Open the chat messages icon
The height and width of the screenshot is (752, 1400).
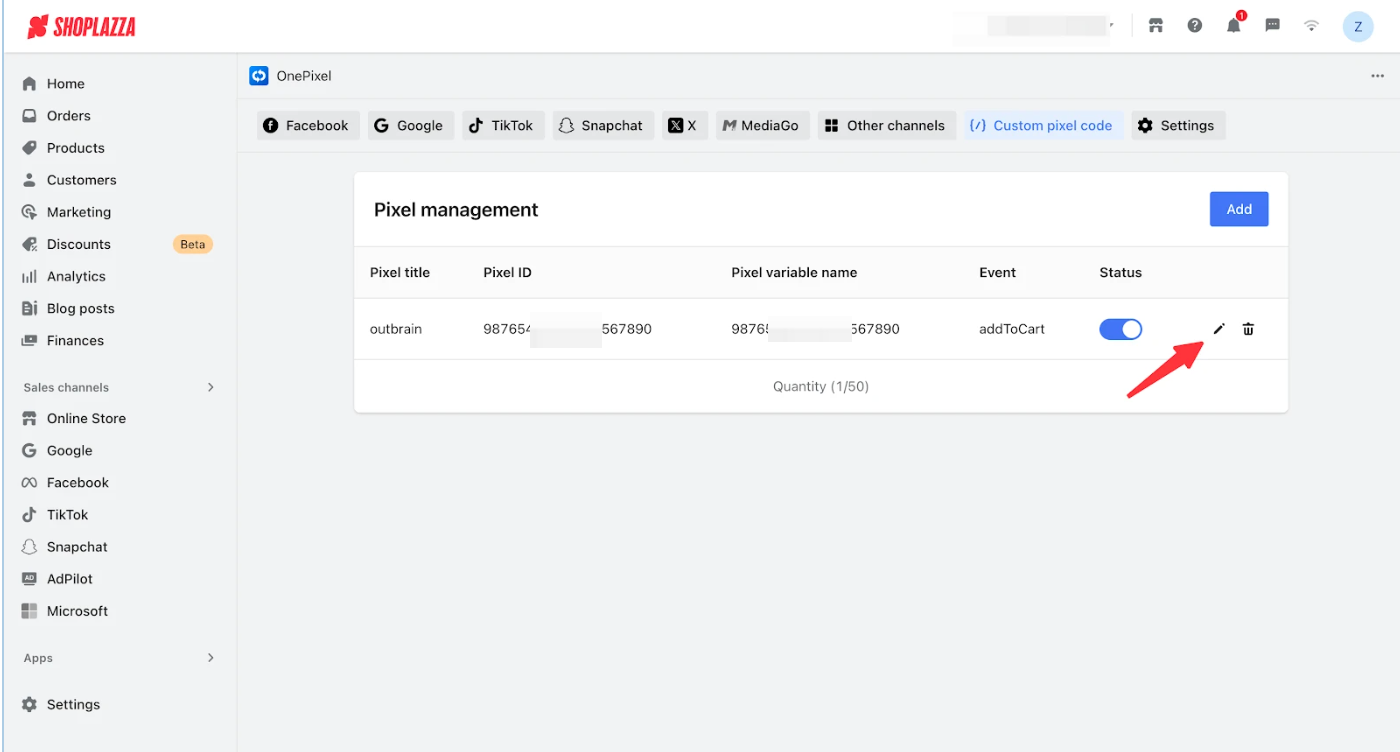coord(1272,26)
